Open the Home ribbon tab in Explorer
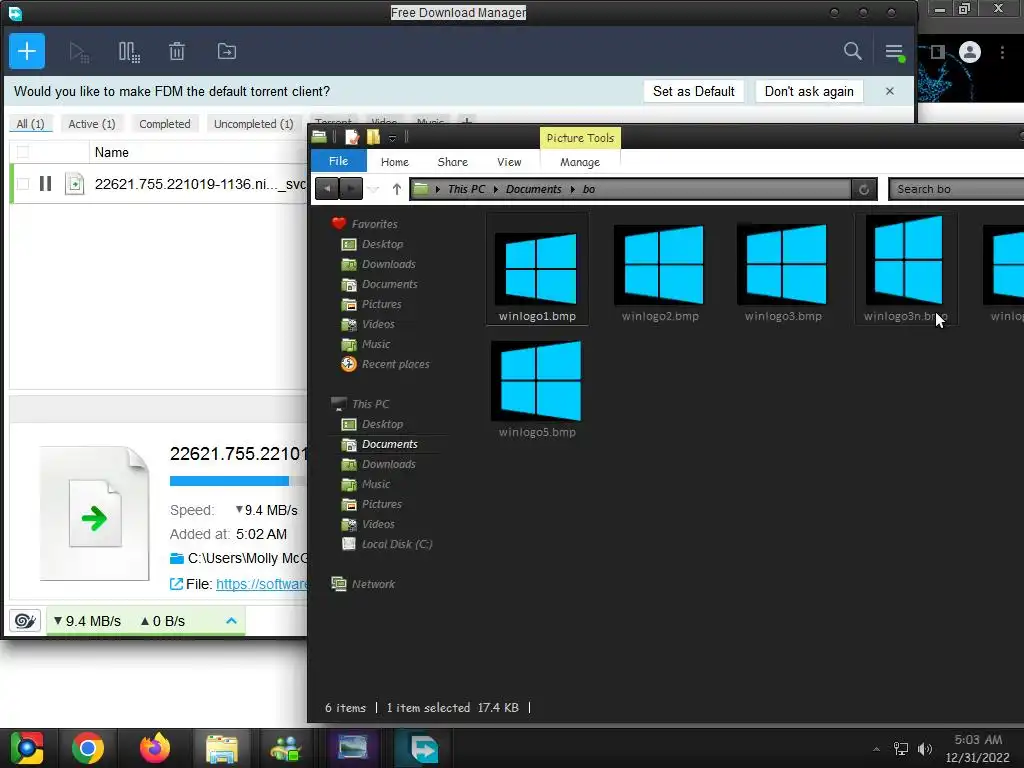1024x768 pixels. click(x=394, y=162)
